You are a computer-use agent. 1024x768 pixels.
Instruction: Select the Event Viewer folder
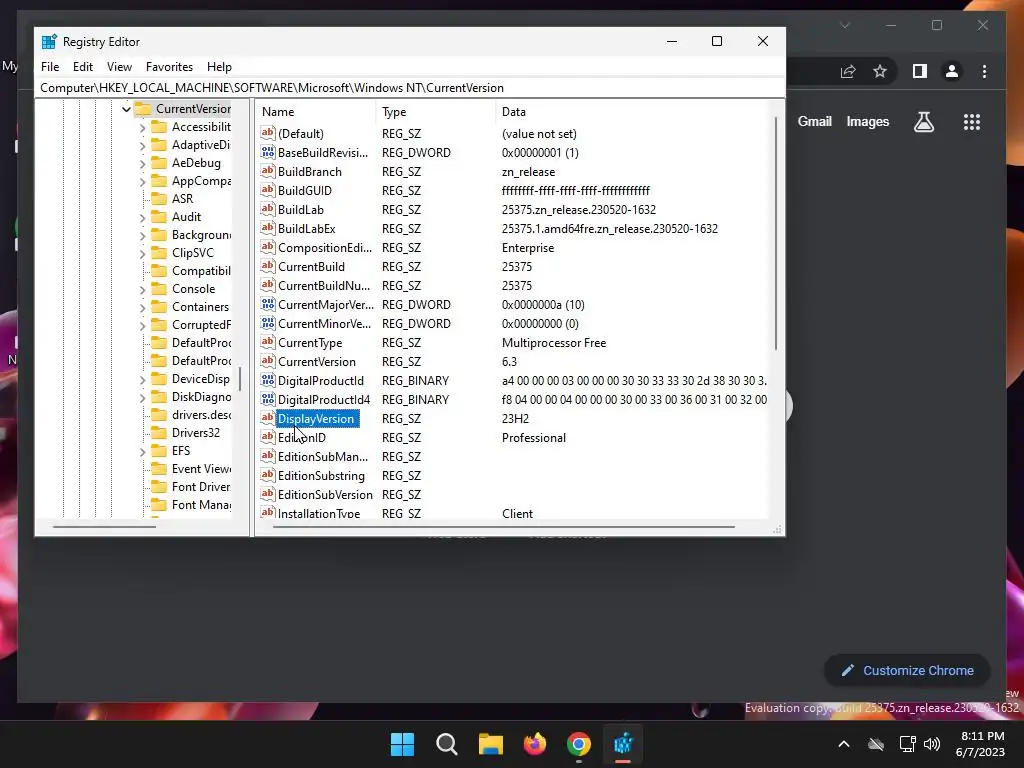(x=201, y=468)
